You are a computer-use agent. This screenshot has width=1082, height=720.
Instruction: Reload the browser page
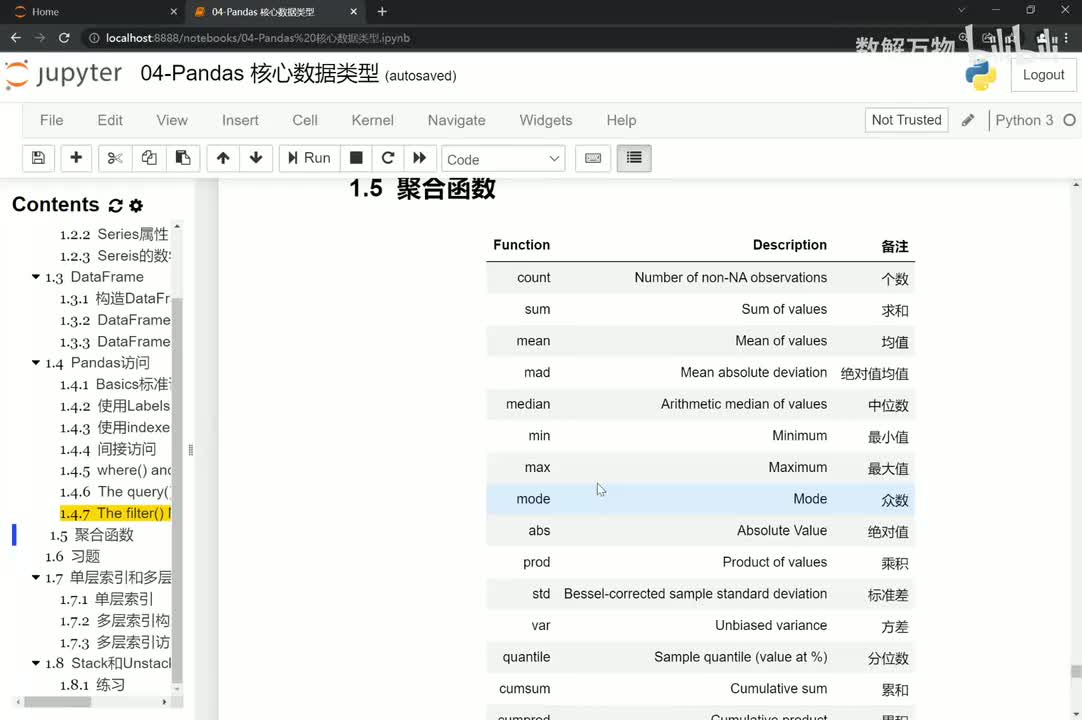pyautogui.click(x=64, y=38)
